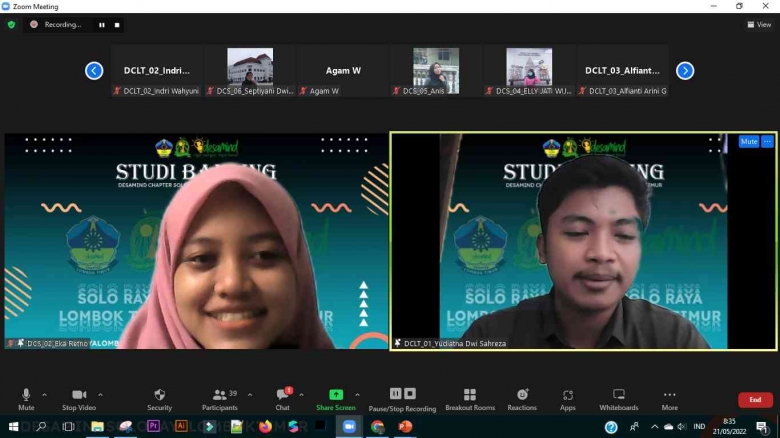Click the green encryption shield icon
Screen dimensions: 780x438
(11, 24)
